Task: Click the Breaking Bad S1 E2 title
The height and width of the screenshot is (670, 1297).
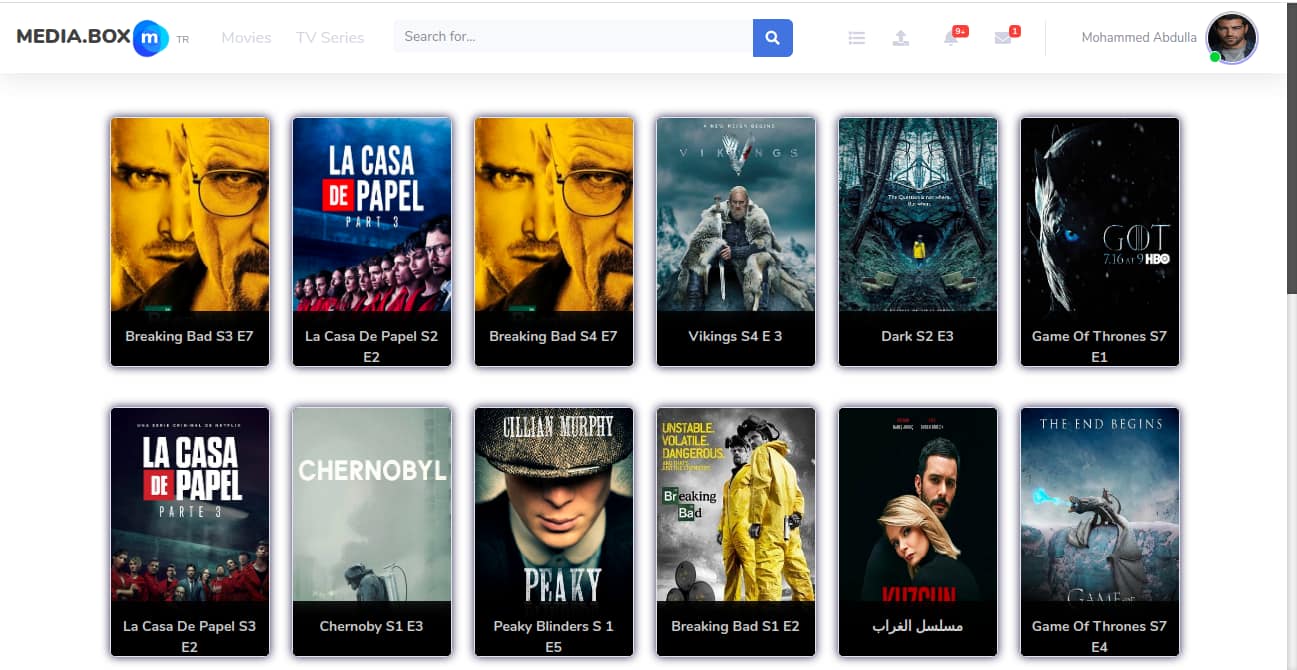Action: tap(735, 626)
